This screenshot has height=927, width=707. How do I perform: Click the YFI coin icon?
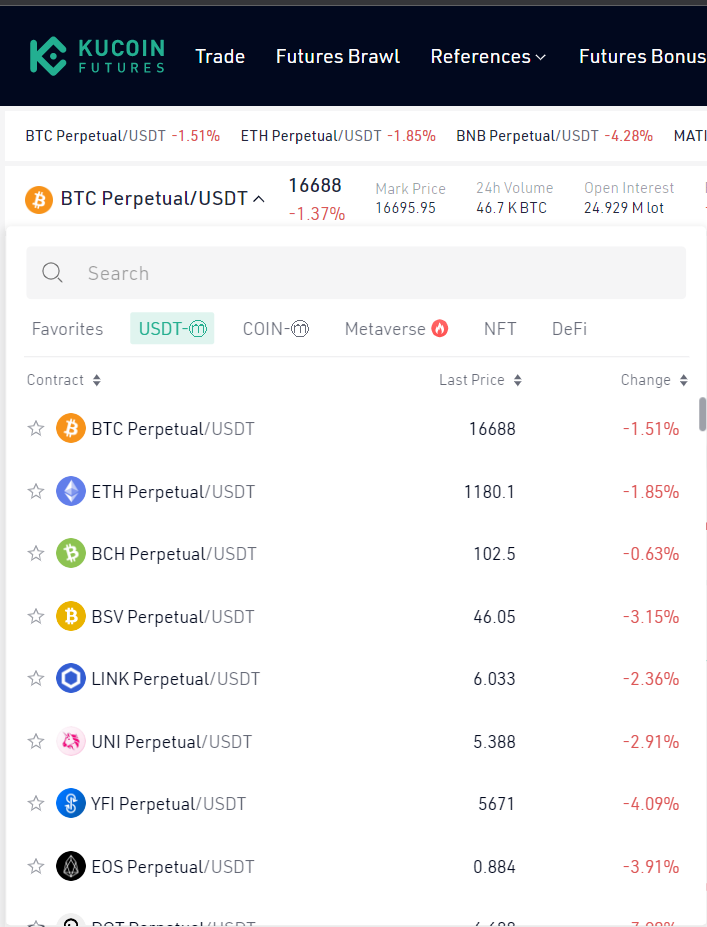pyautogui.click(x=71, y=803)
